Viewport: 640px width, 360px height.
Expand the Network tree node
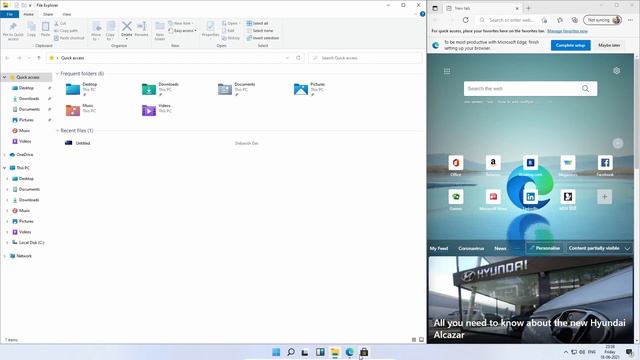[4, 256]
